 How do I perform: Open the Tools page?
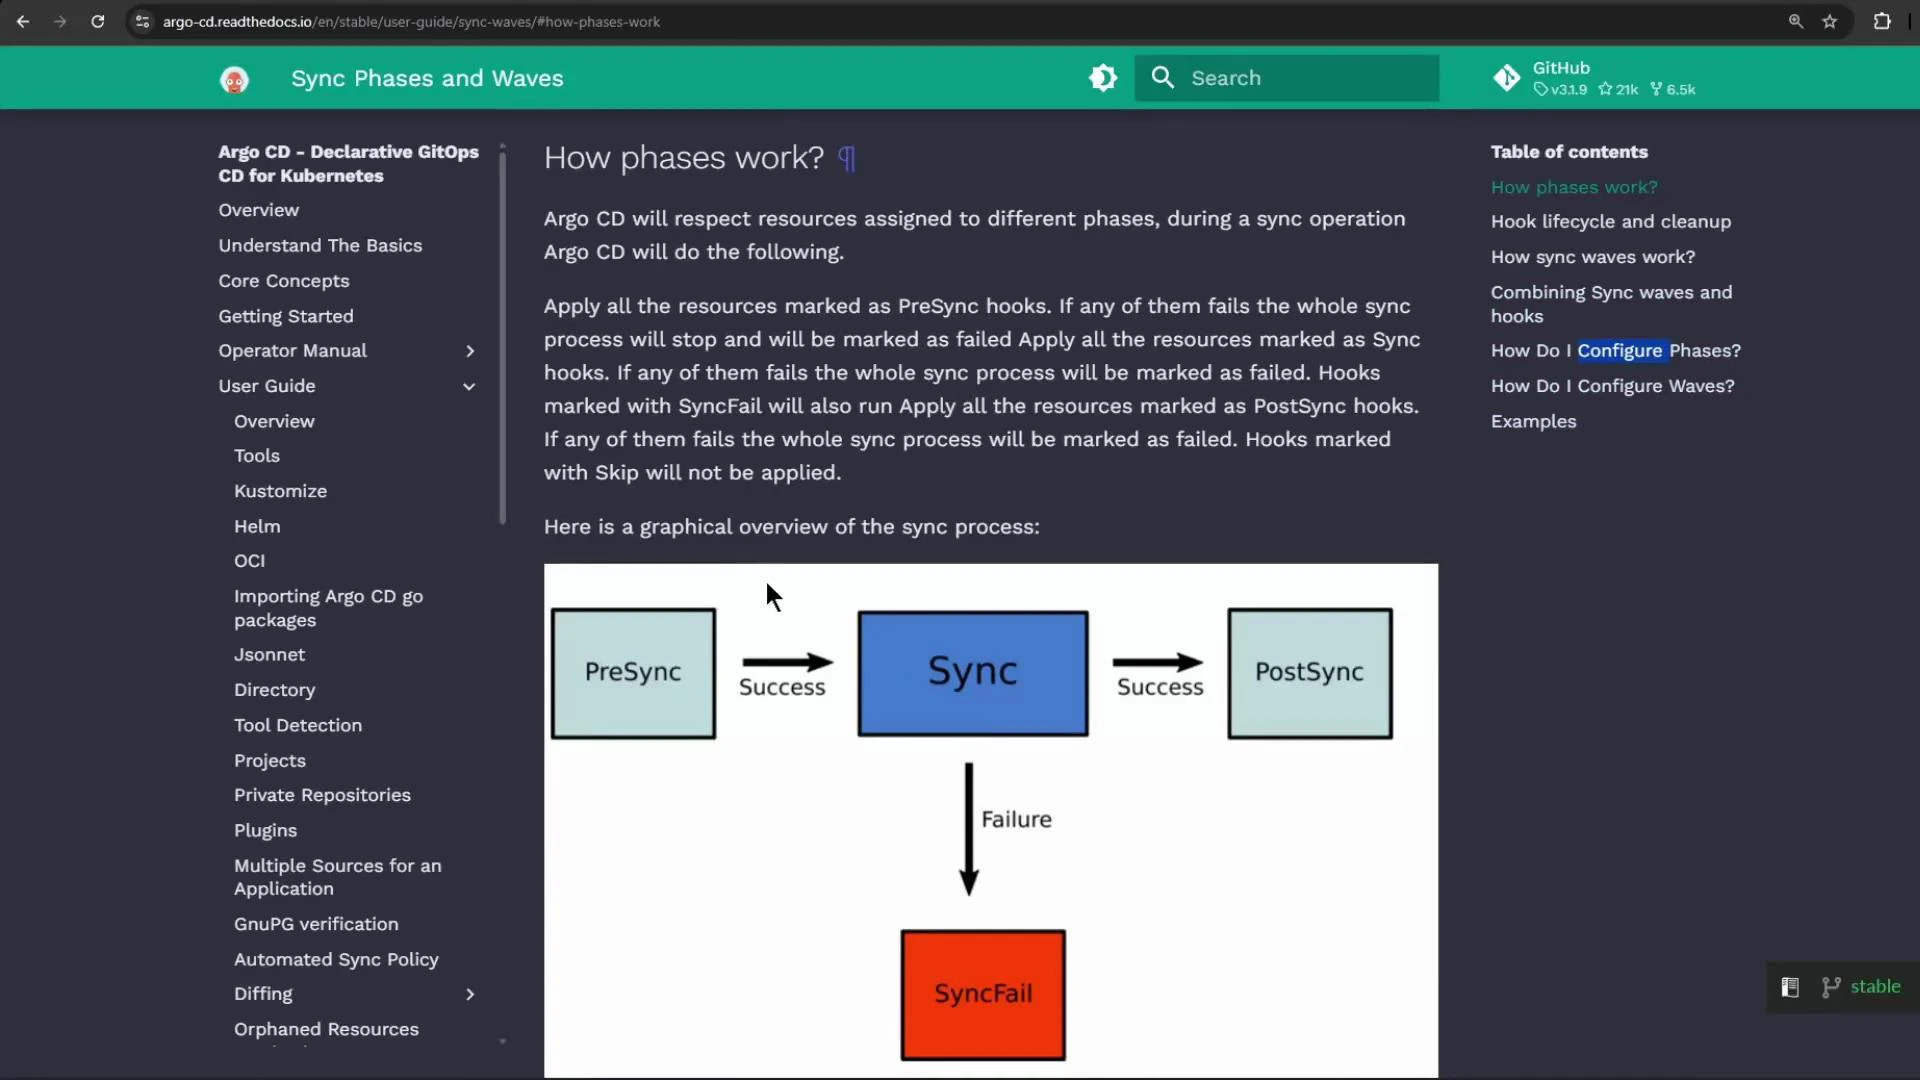257,456
